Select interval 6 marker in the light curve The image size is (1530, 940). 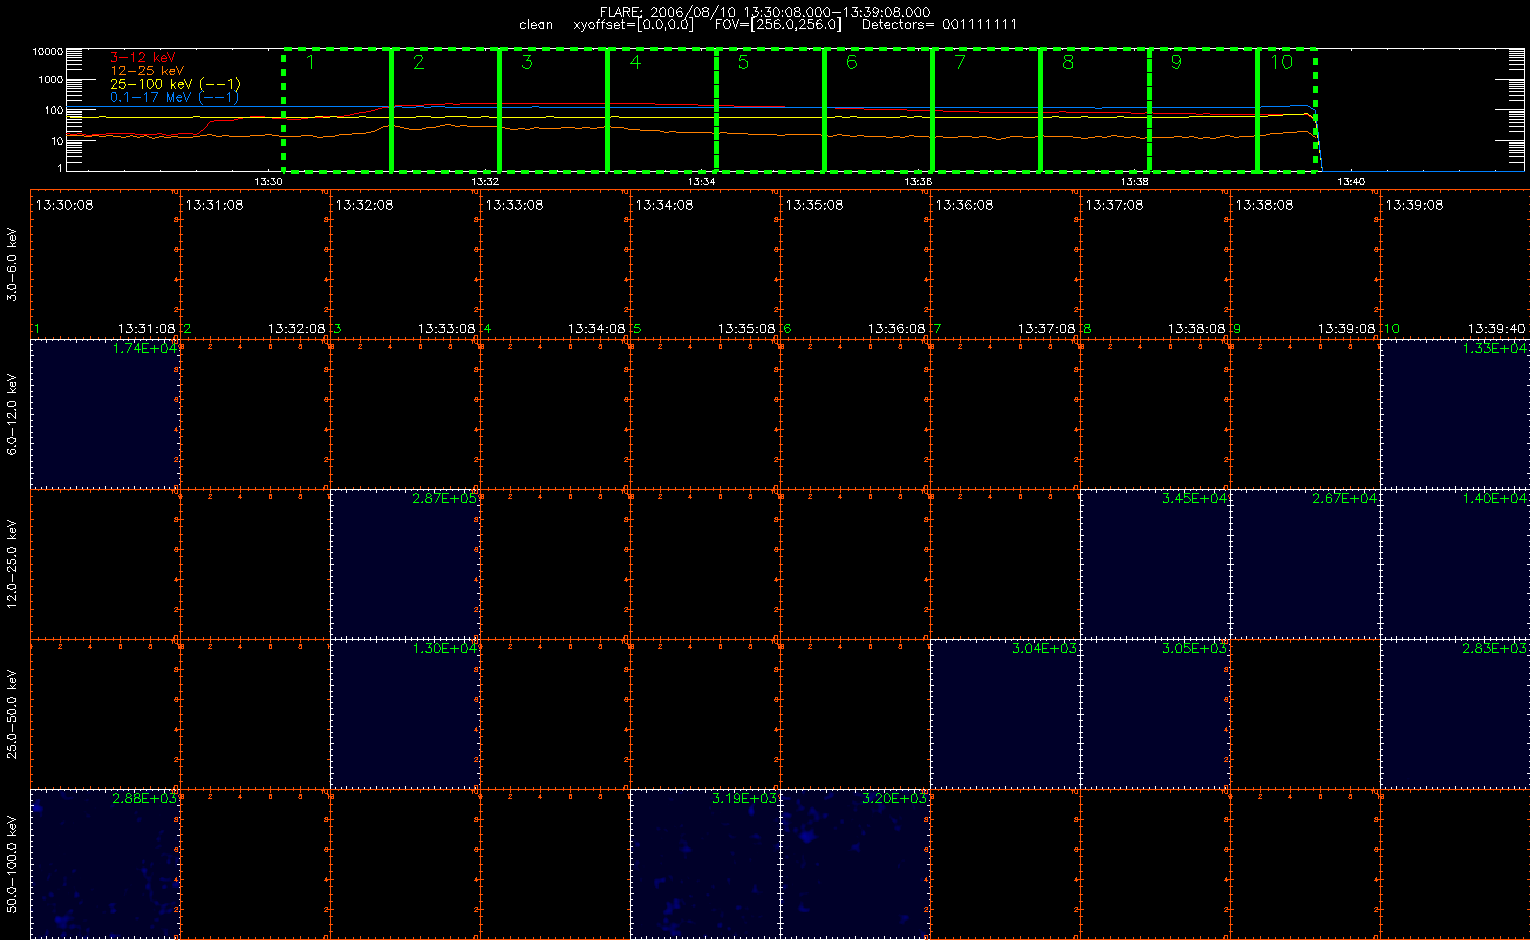[851, 62]
